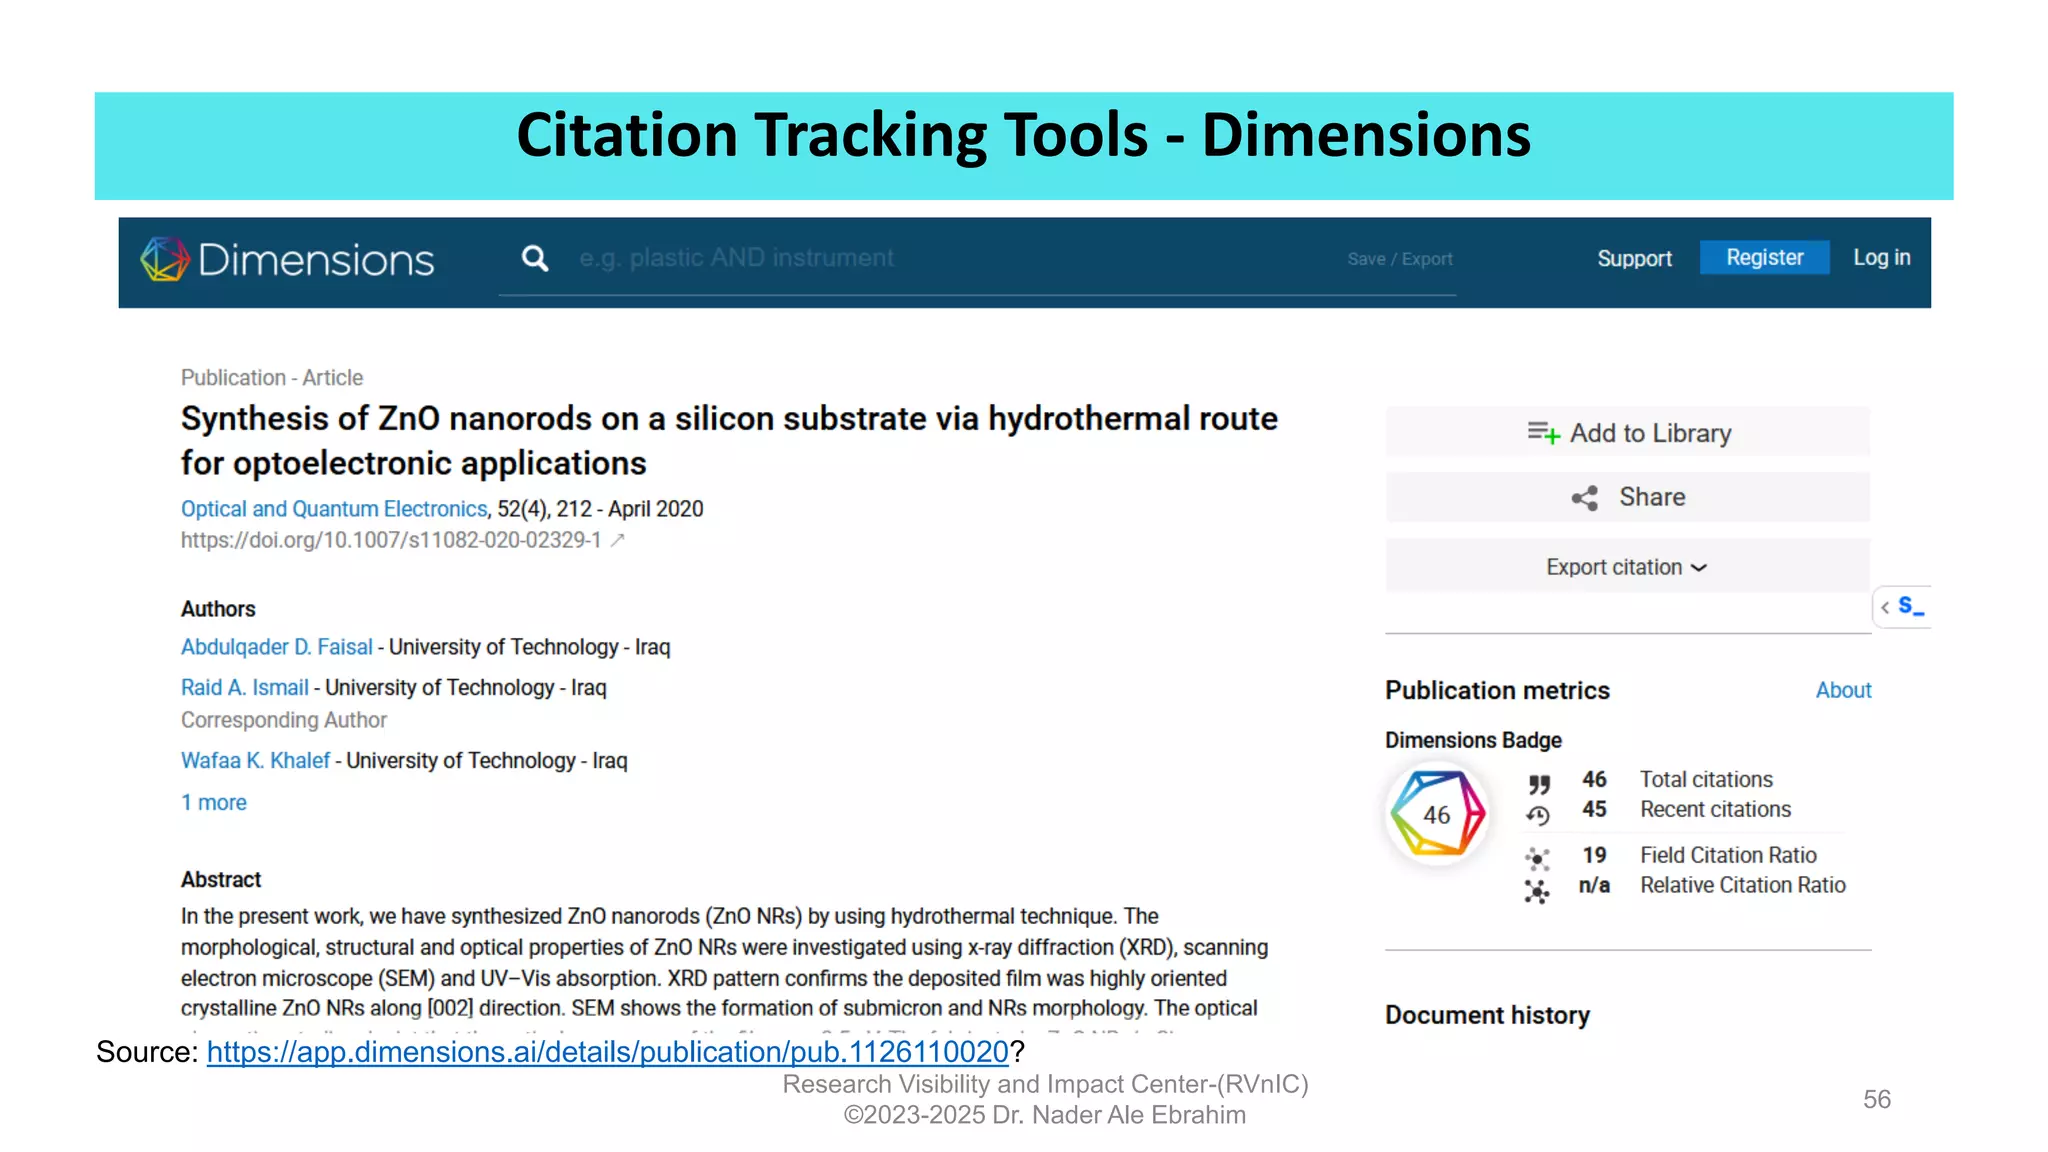This screenshot has width=2048, height=1152.
Task: Click the search magnifier icon
Action: [535, 259]
